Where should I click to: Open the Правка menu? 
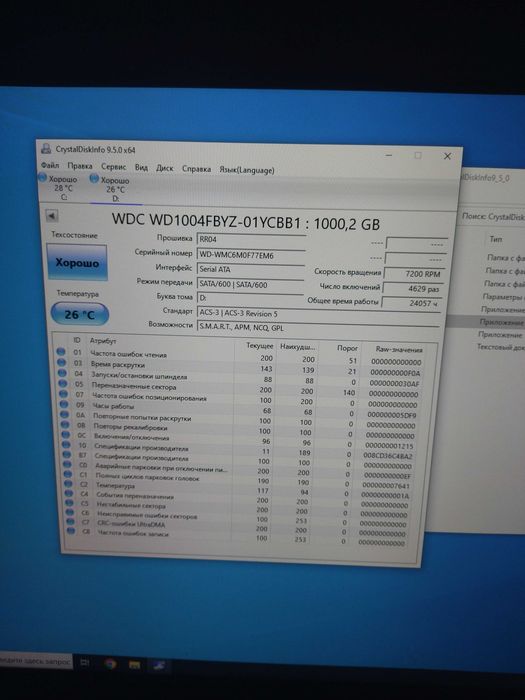point(80,166)
